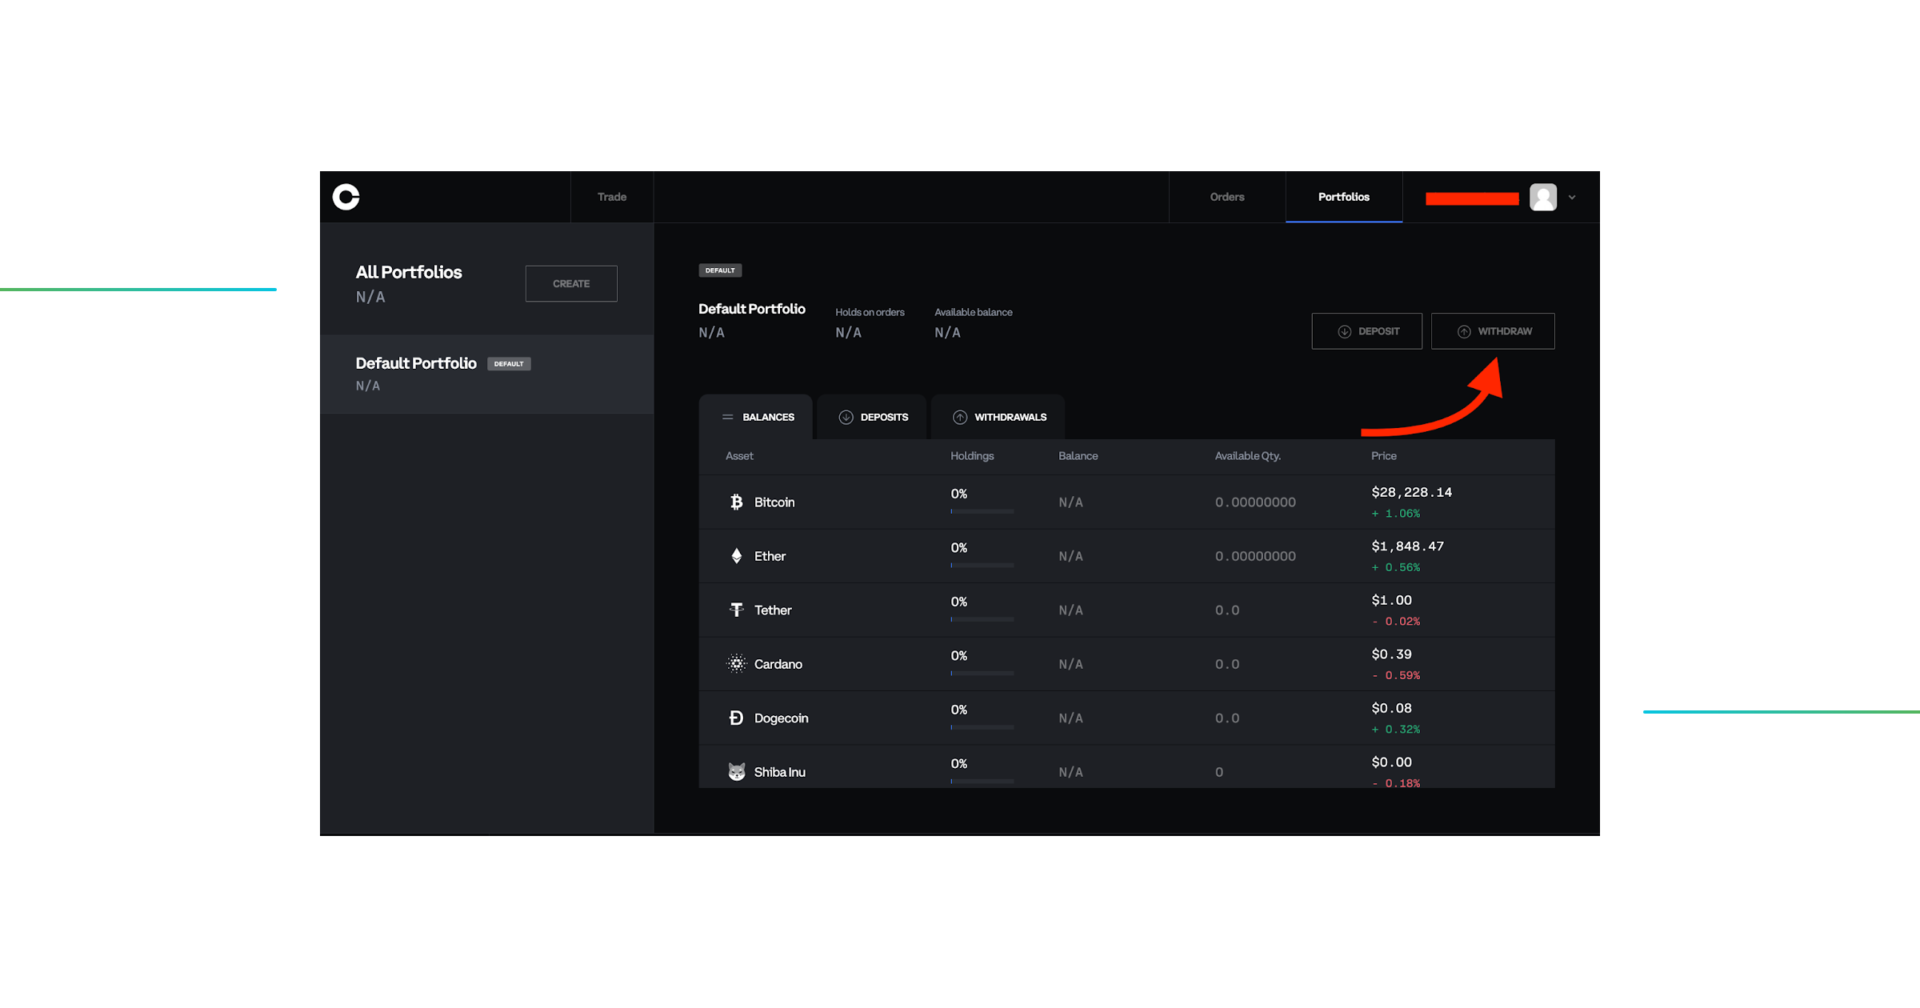1920x1008 pixels.
Task: Select the Dogecoin asset icon
Action: (736, 717)
